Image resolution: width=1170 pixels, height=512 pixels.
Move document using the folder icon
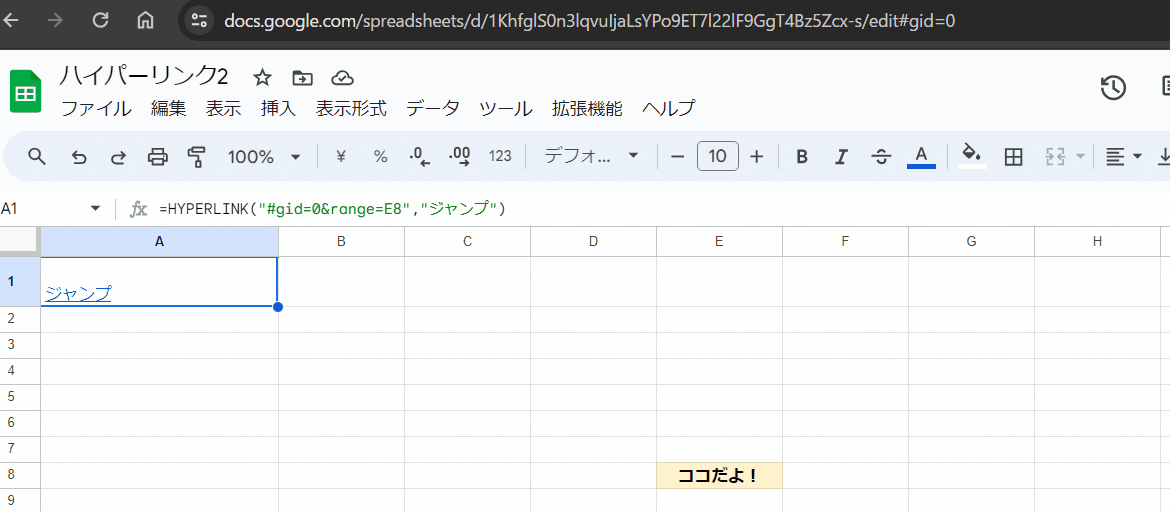[x=302, y=78]
